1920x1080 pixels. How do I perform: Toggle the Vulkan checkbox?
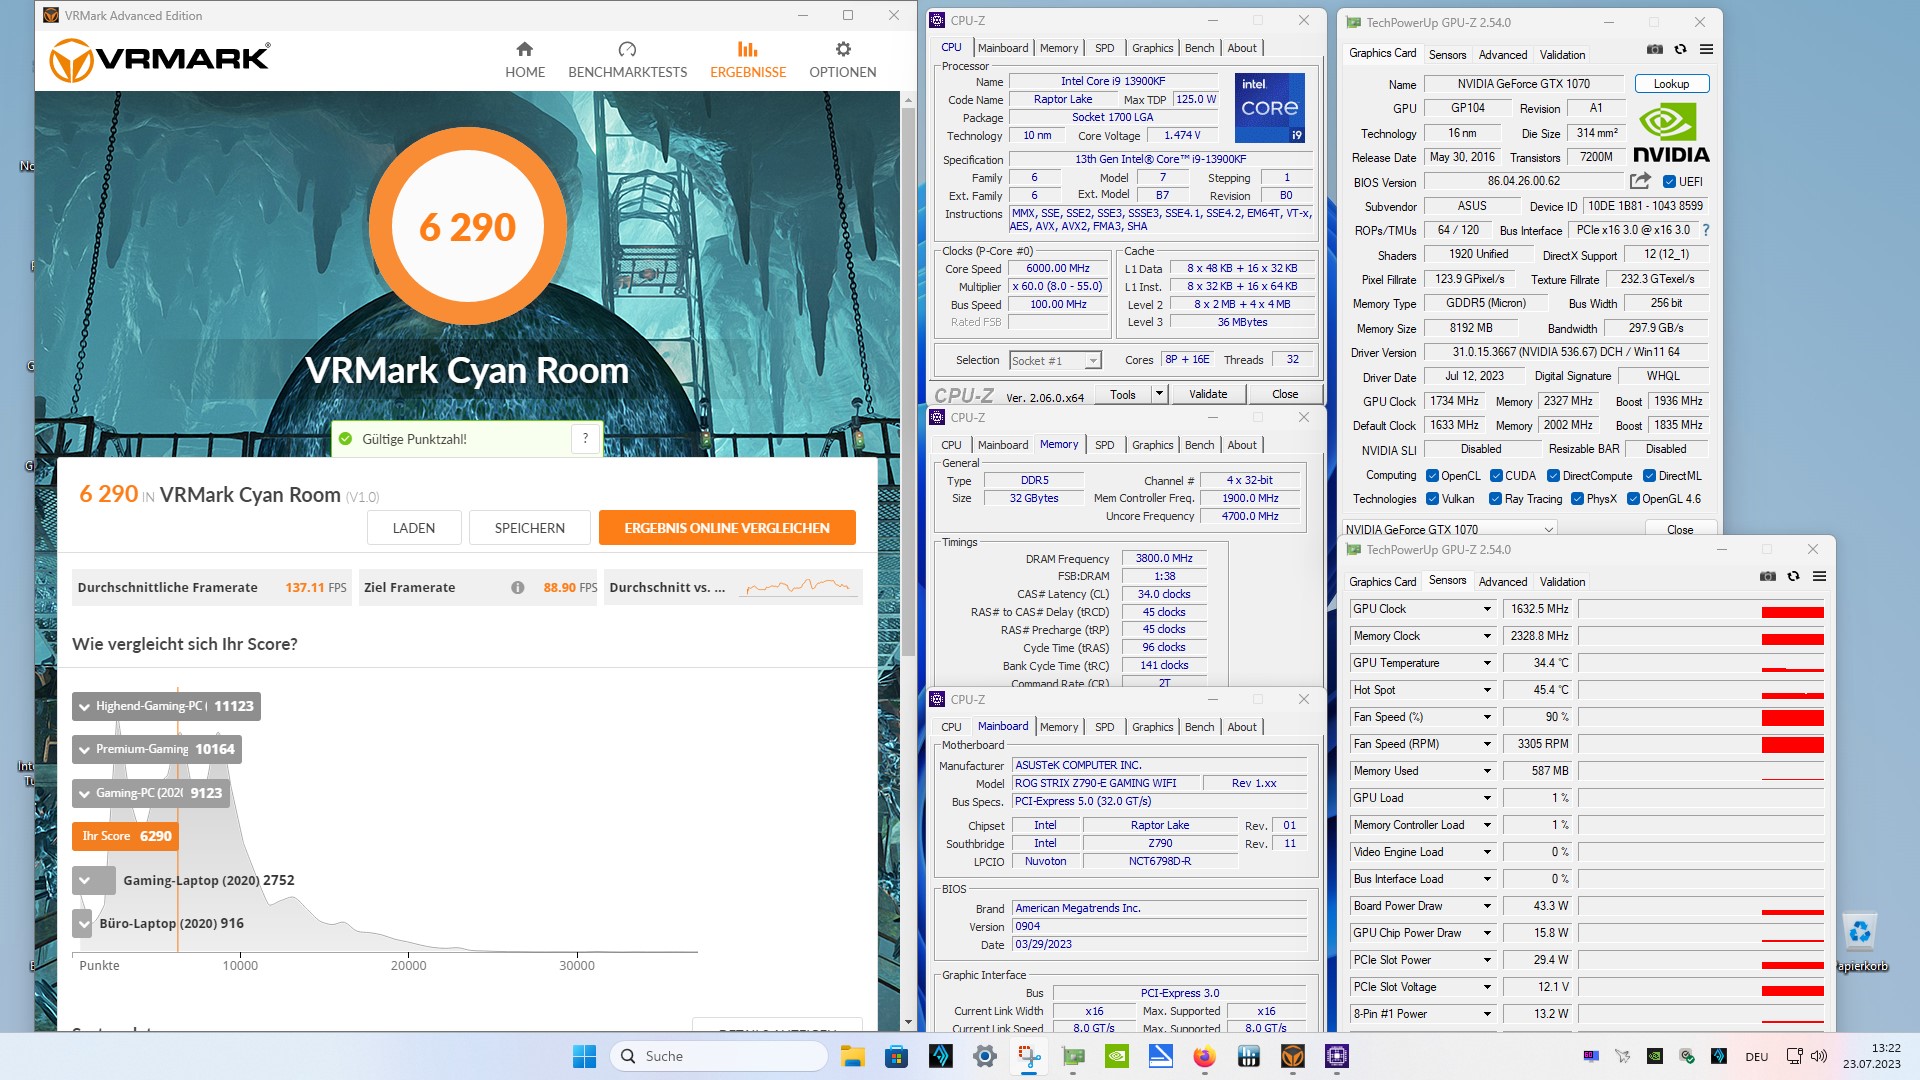pyautogui.click(x=1432, y=499)
